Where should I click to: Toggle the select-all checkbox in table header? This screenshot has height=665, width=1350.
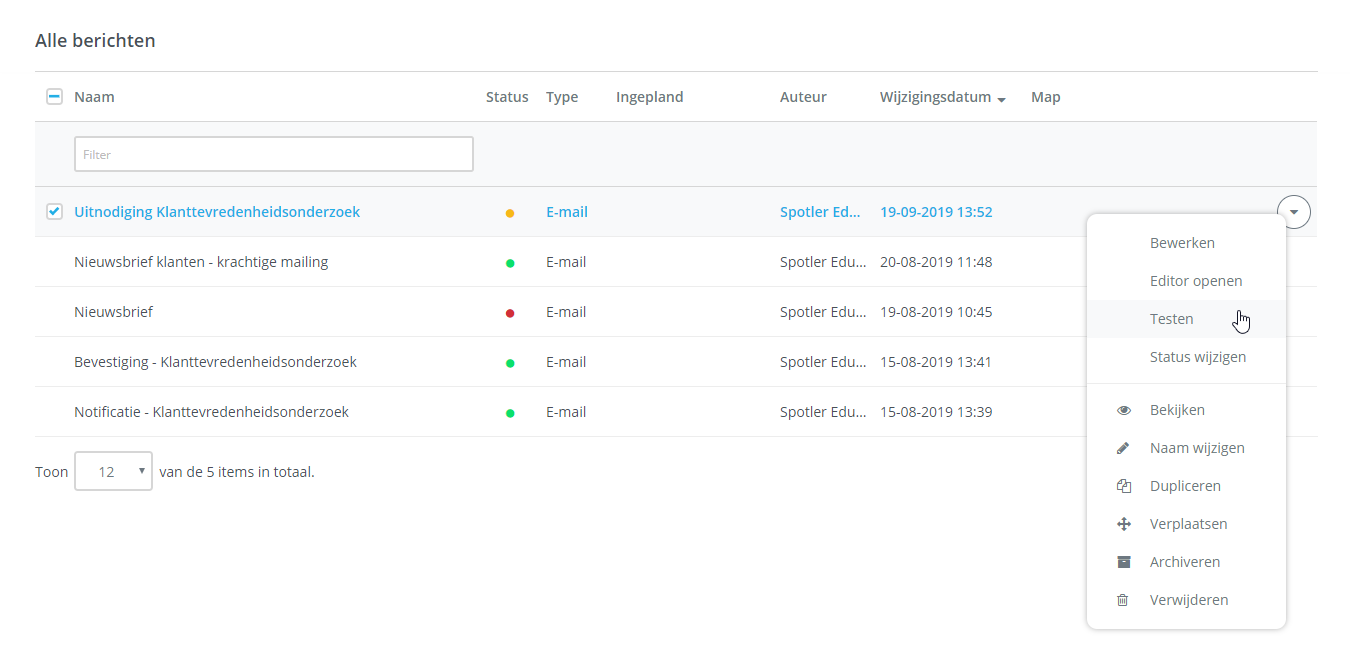(54, 97)
